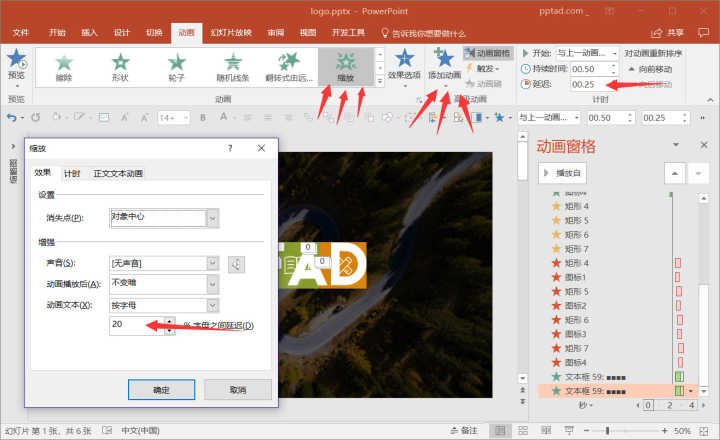This screenshot has height=440, width=720.
Task: Open the 切换 ribbon tab
Action: (154, 33)
